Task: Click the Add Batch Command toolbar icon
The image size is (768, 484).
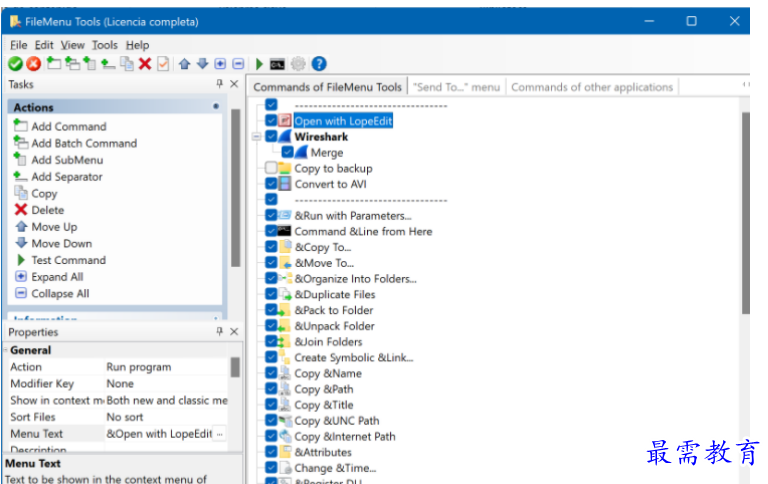Action: 72,63
